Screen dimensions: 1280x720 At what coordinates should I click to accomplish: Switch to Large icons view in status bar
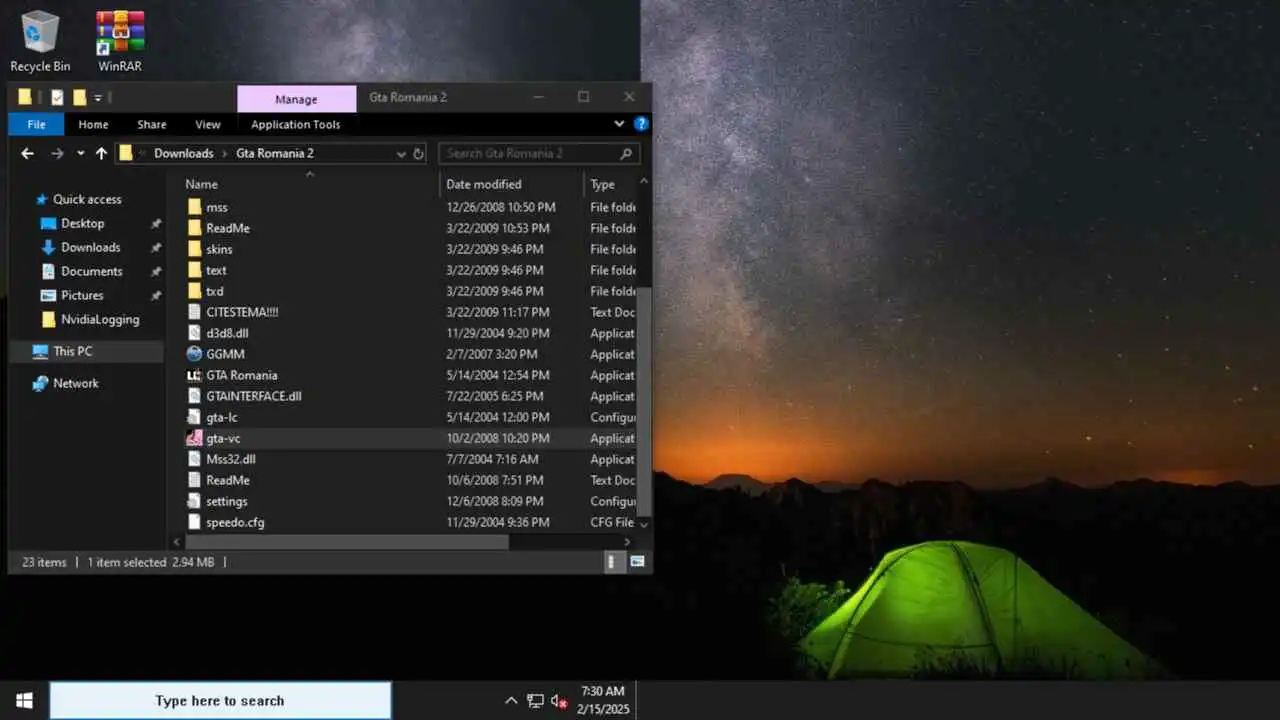pyautogui.click(x=637, y=562)
